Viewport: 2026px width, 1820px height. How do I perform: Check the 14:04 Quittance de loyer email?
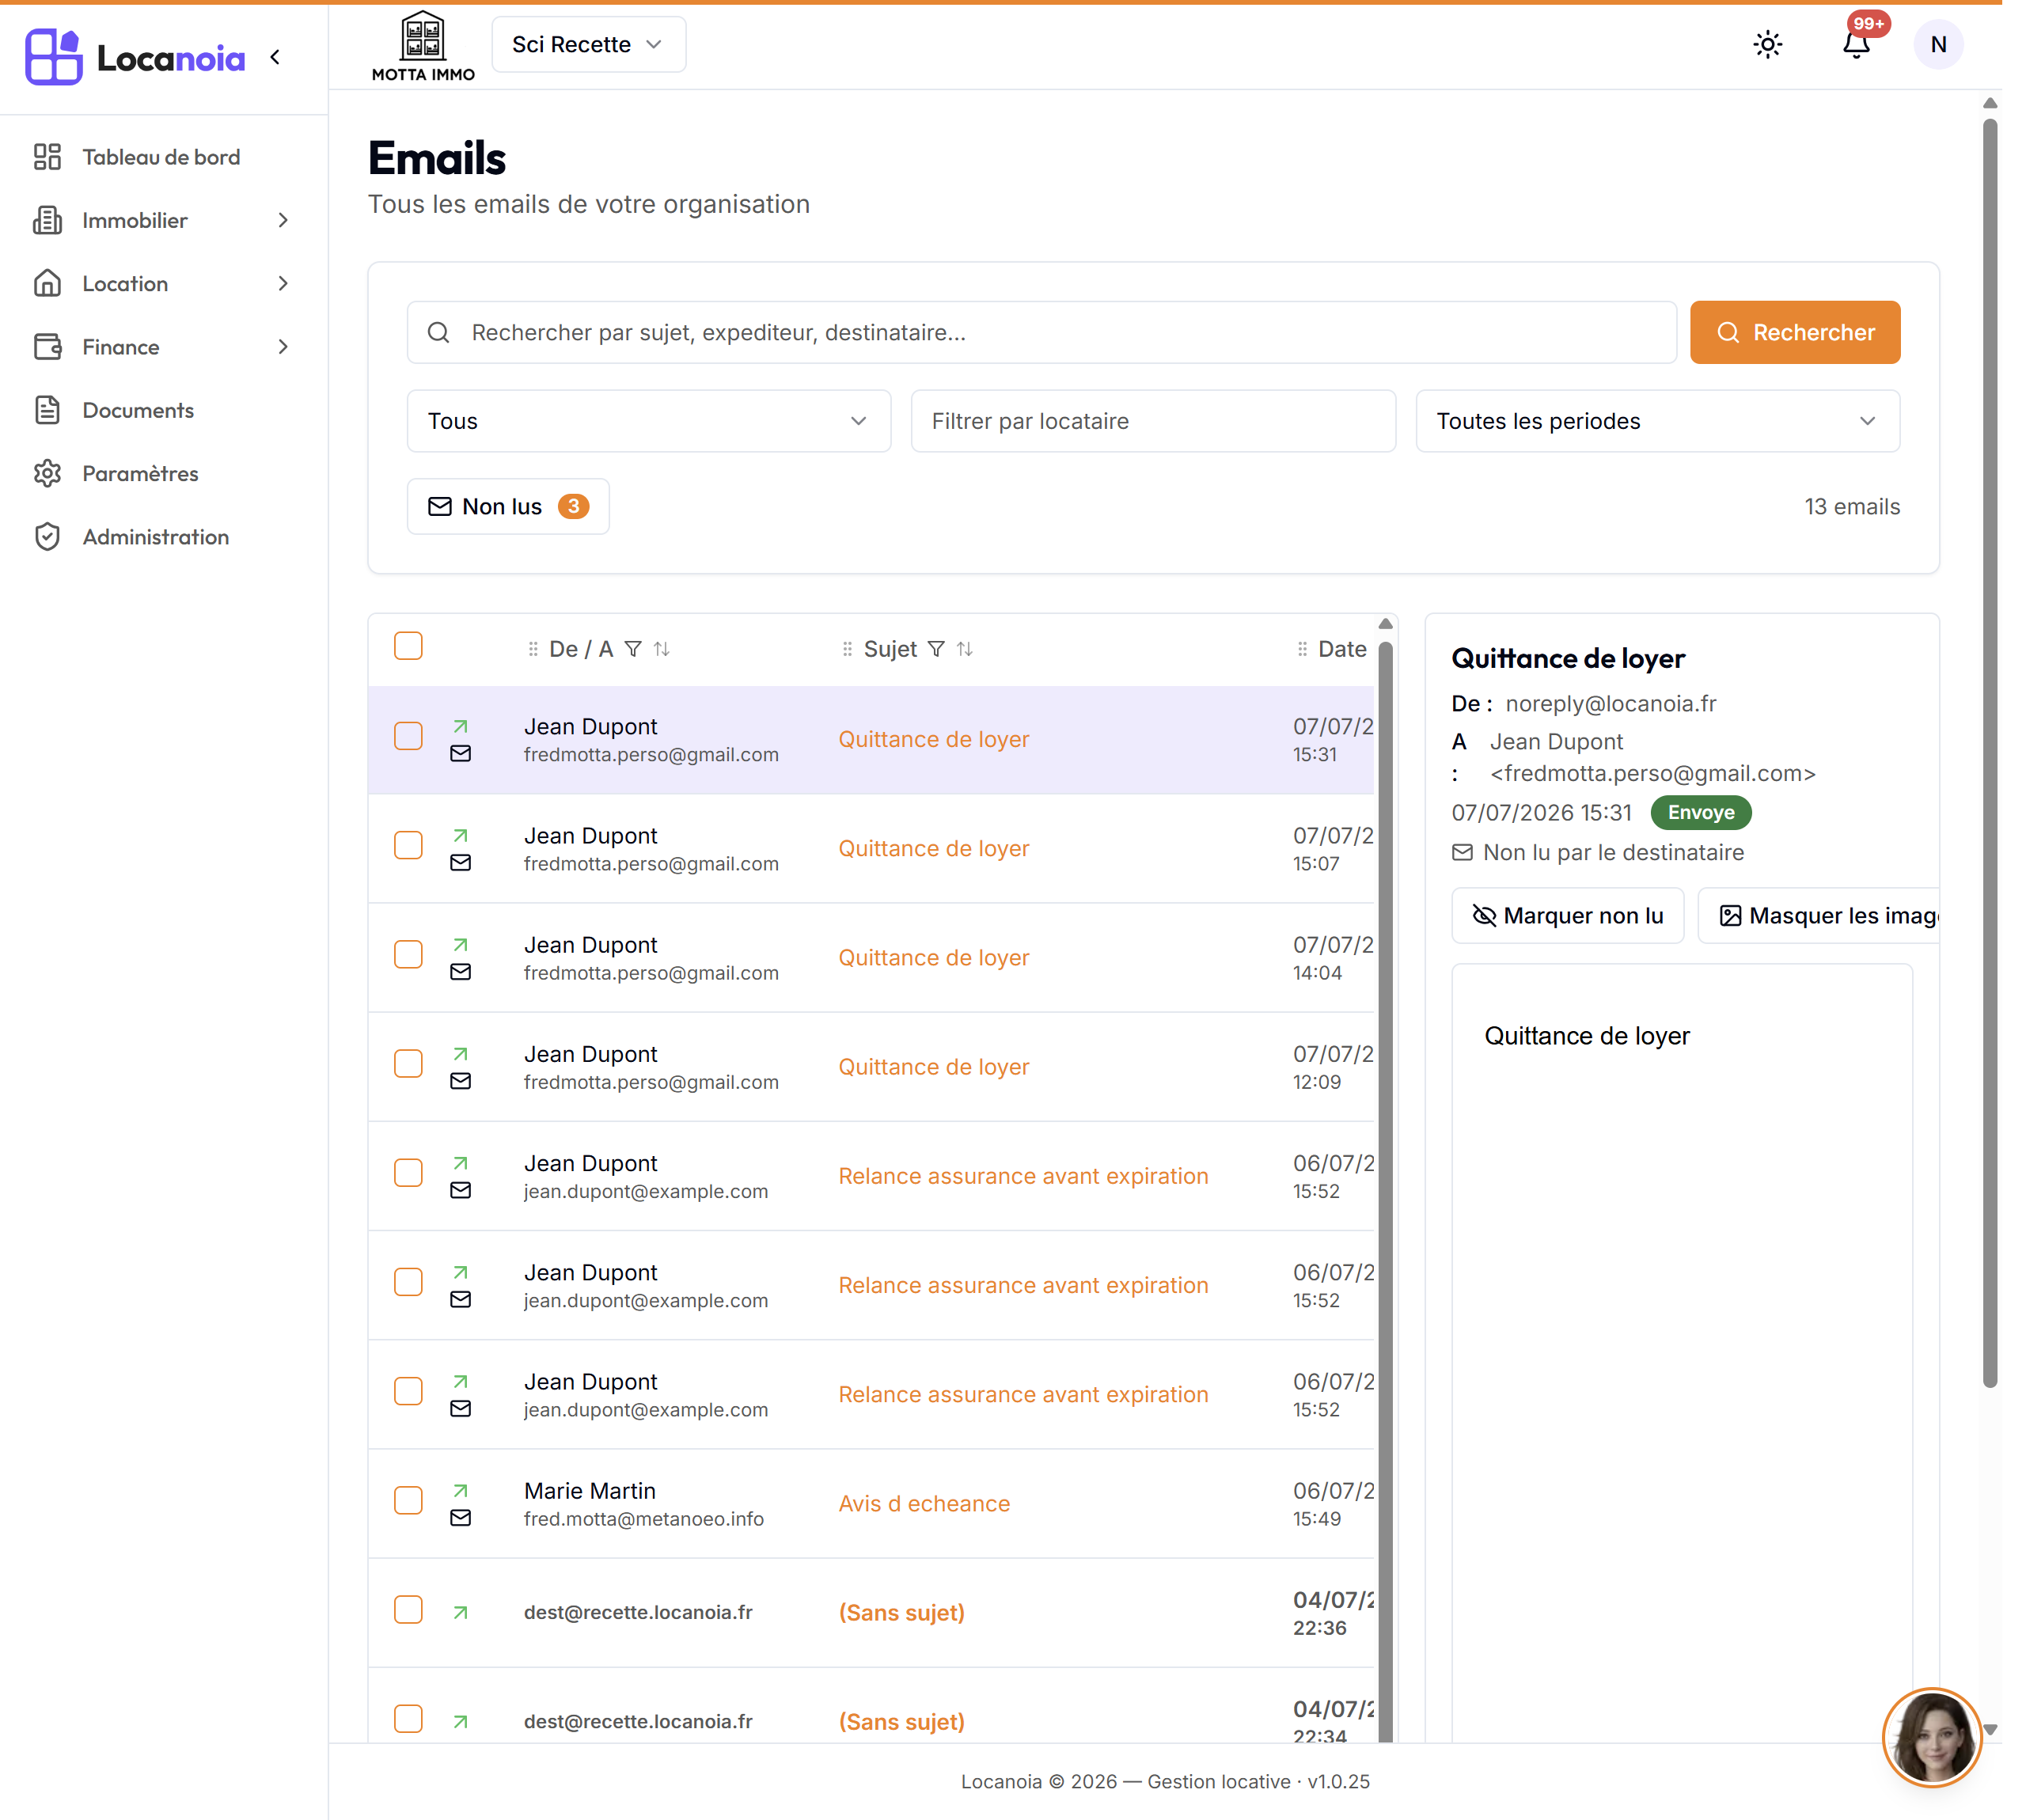408,954
